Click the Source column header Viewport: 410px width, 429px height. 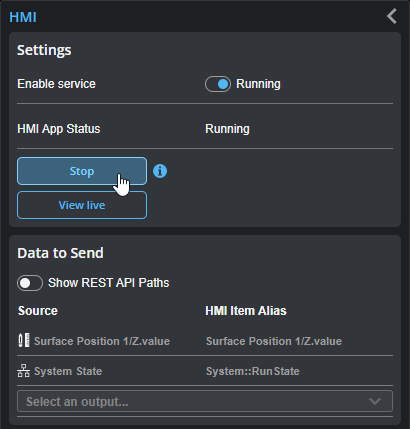coord(38,311)
